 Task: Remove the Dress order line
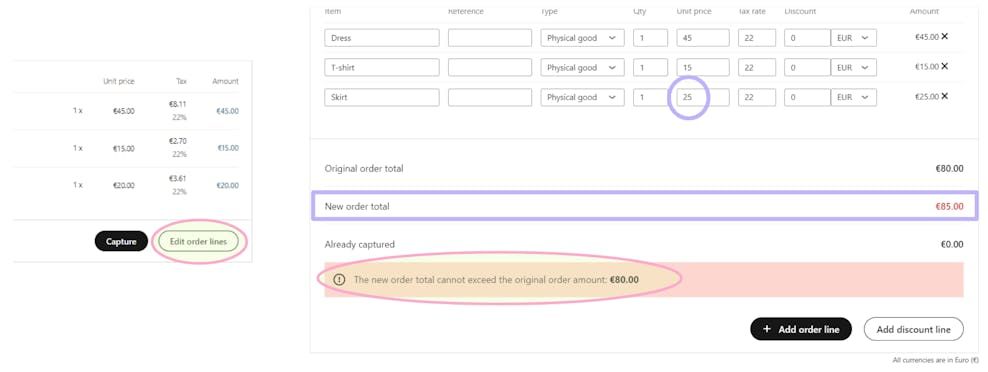tap(944, 37)
